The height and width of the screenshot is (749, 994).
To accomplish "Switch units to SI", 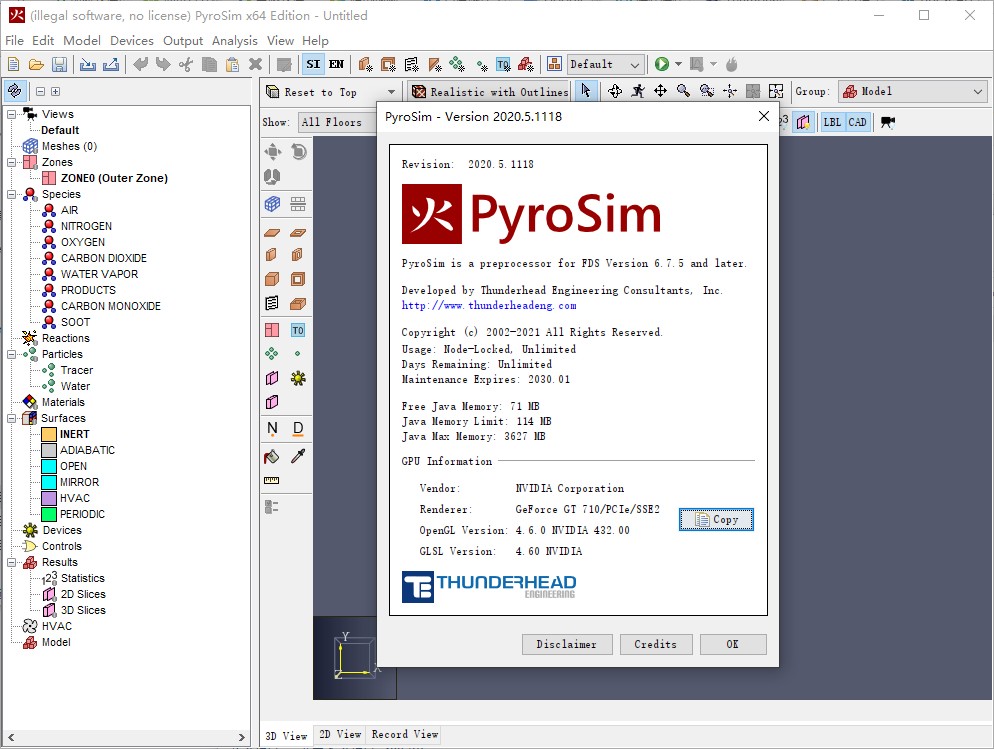I will coord(312,62).
